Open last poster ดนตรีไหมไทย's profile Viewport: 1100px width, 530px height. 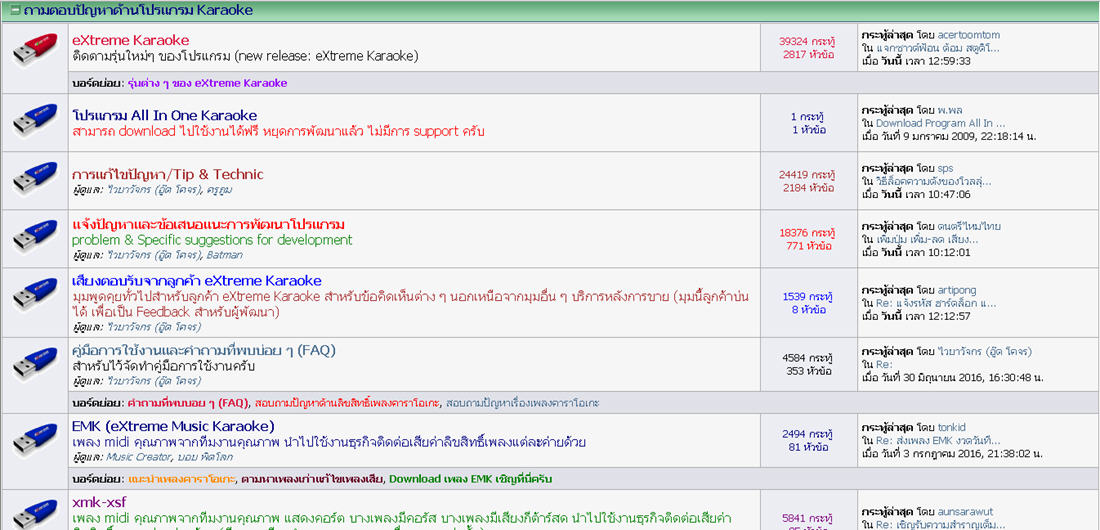[969, 226]
